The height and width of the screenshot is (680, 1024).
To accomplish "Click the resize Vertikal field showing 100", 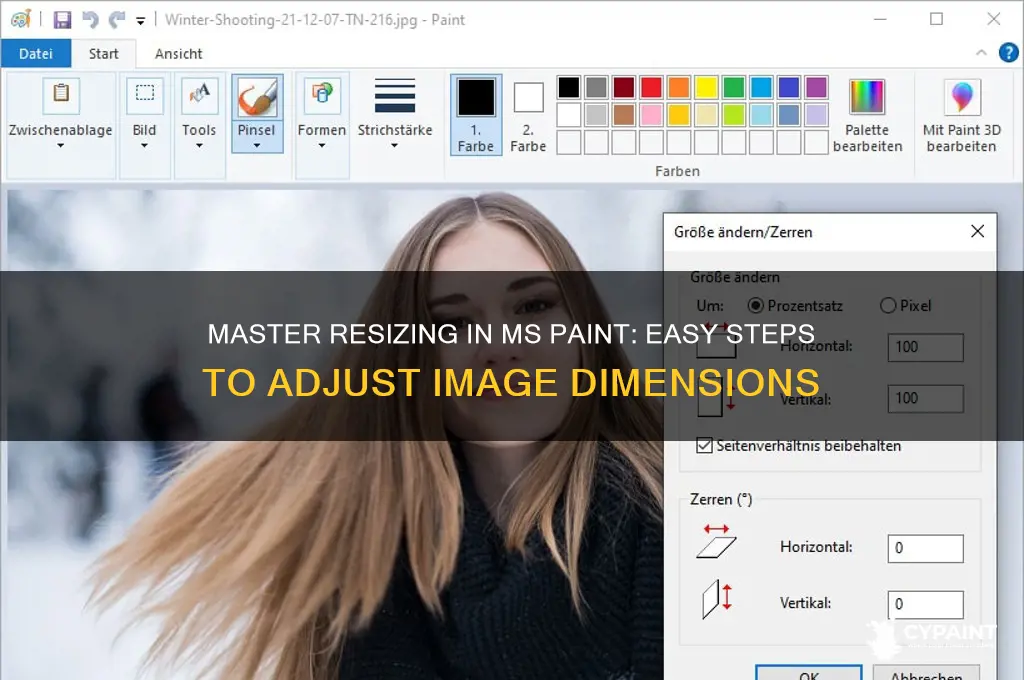I will [925, 398].
